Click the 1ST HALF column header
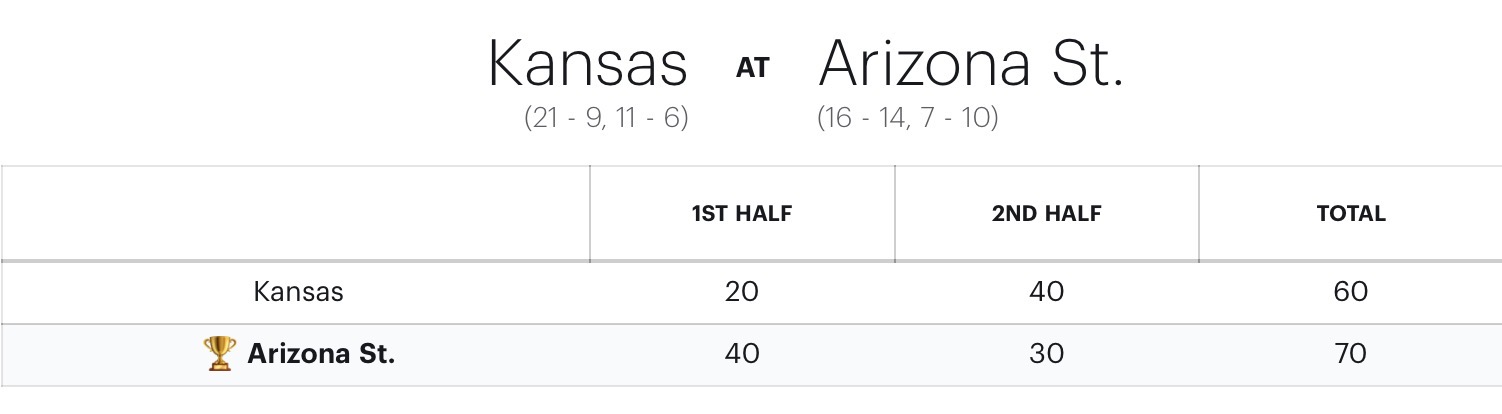 pos(741,214)
